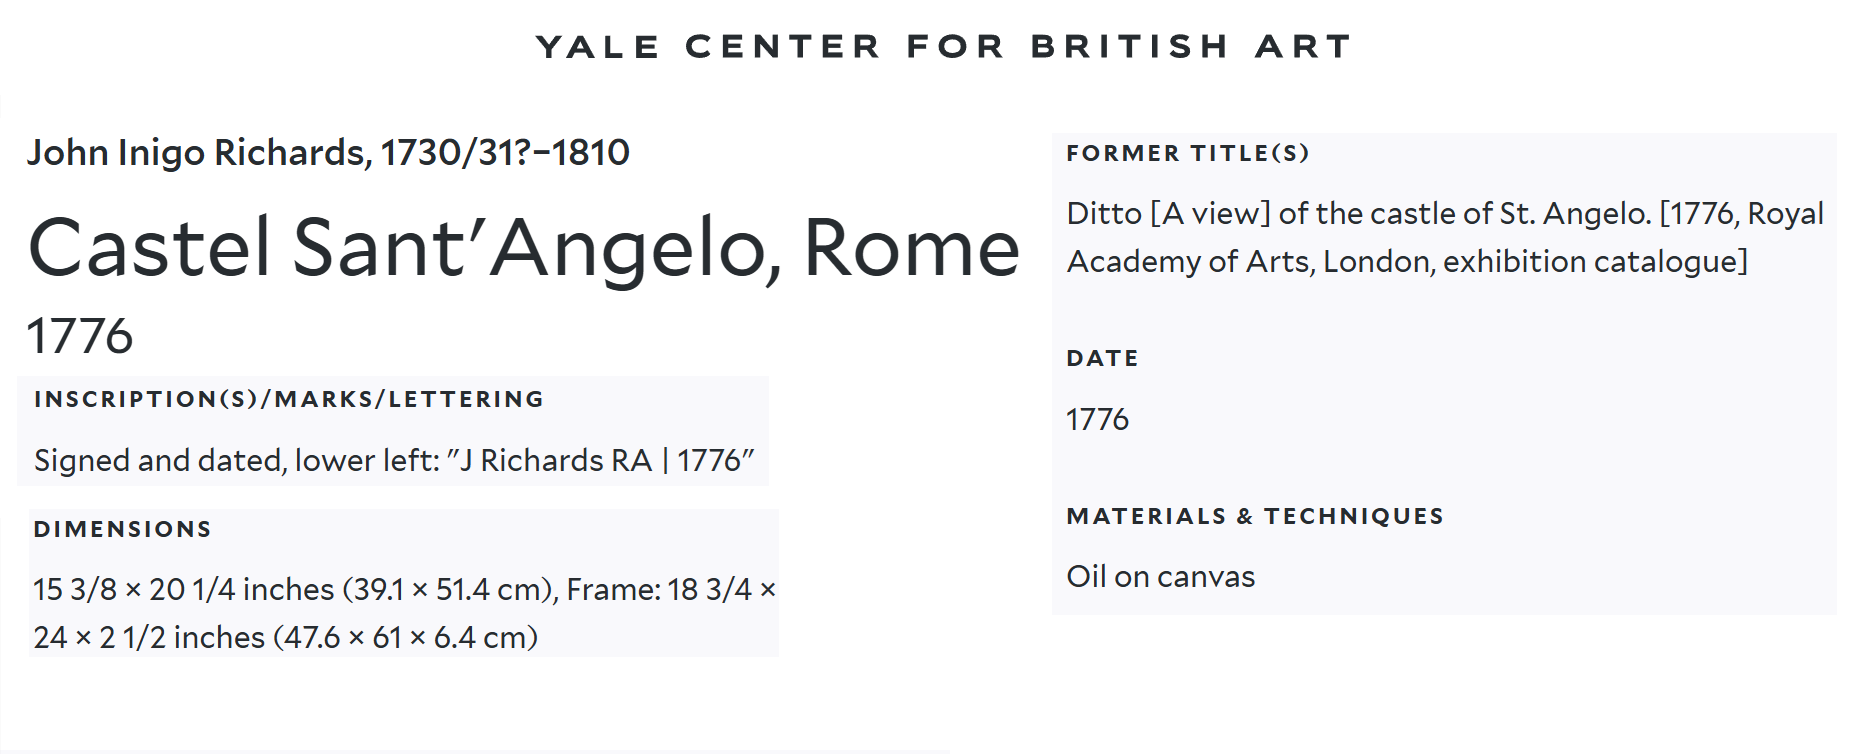Viewport: 1854px width, 754px height.
Task: Click the "Signed and dated, lower left" text
Action: (x=236, y=460)
